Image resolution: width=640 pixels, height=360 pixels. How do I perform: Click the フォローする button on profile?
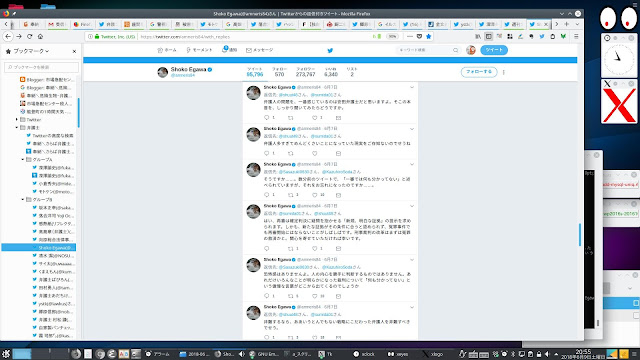479,72
